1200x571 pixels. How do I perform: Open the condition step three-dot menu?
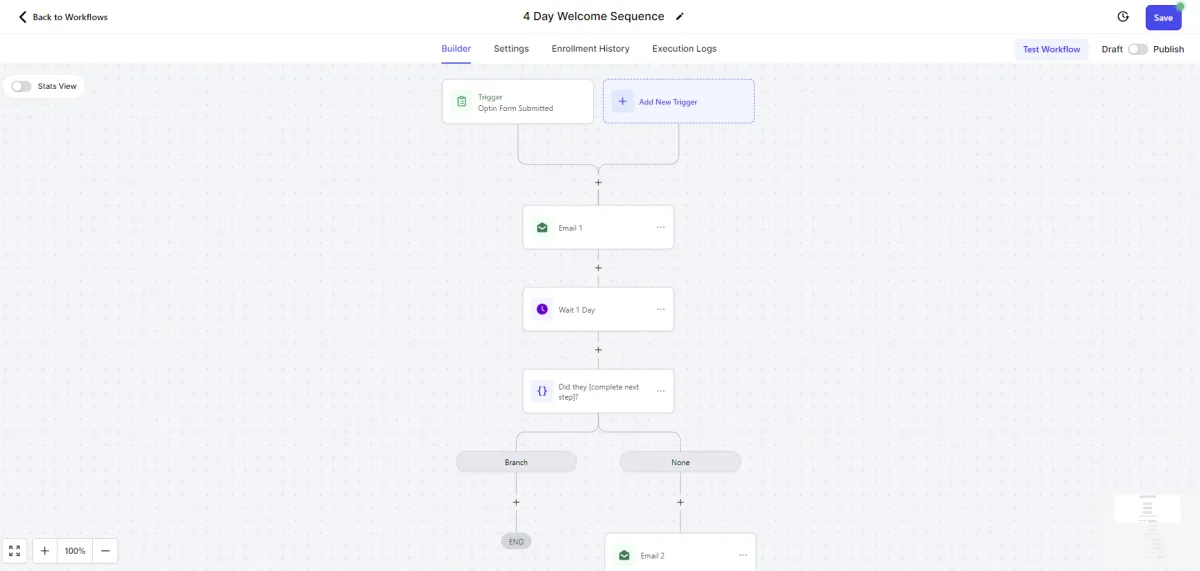pos(660,390)
